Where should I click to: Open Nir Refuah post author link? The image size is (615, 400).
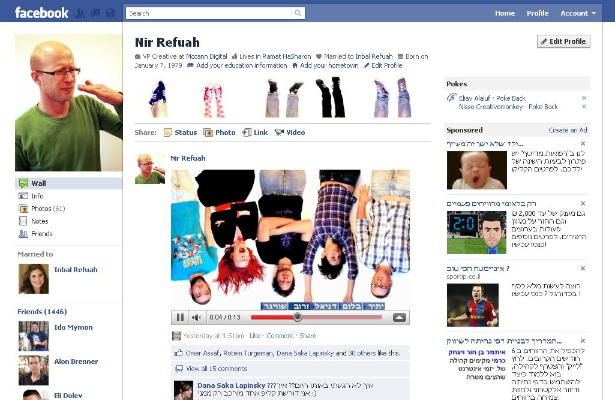(188, 158)
